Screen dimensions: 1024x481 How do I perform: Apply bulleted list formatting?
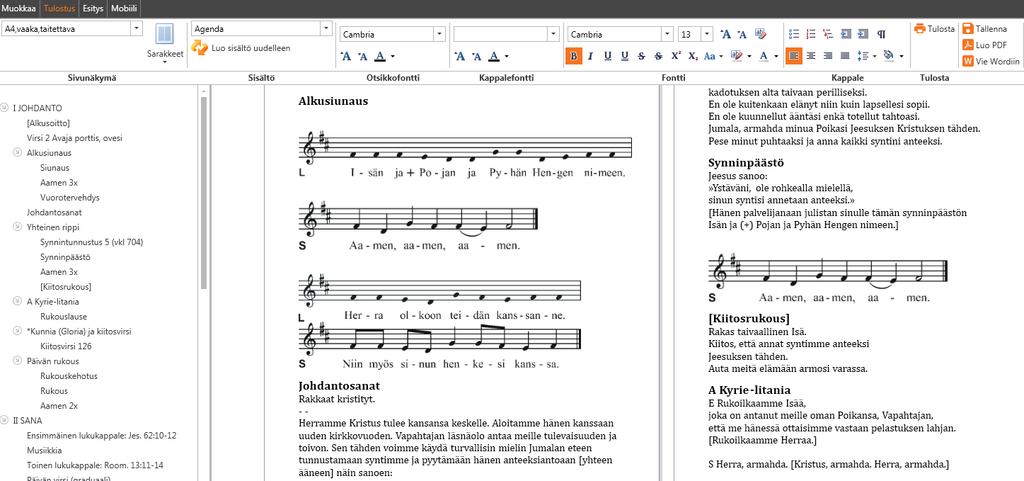pyautogui.click(x=794, y=34)
